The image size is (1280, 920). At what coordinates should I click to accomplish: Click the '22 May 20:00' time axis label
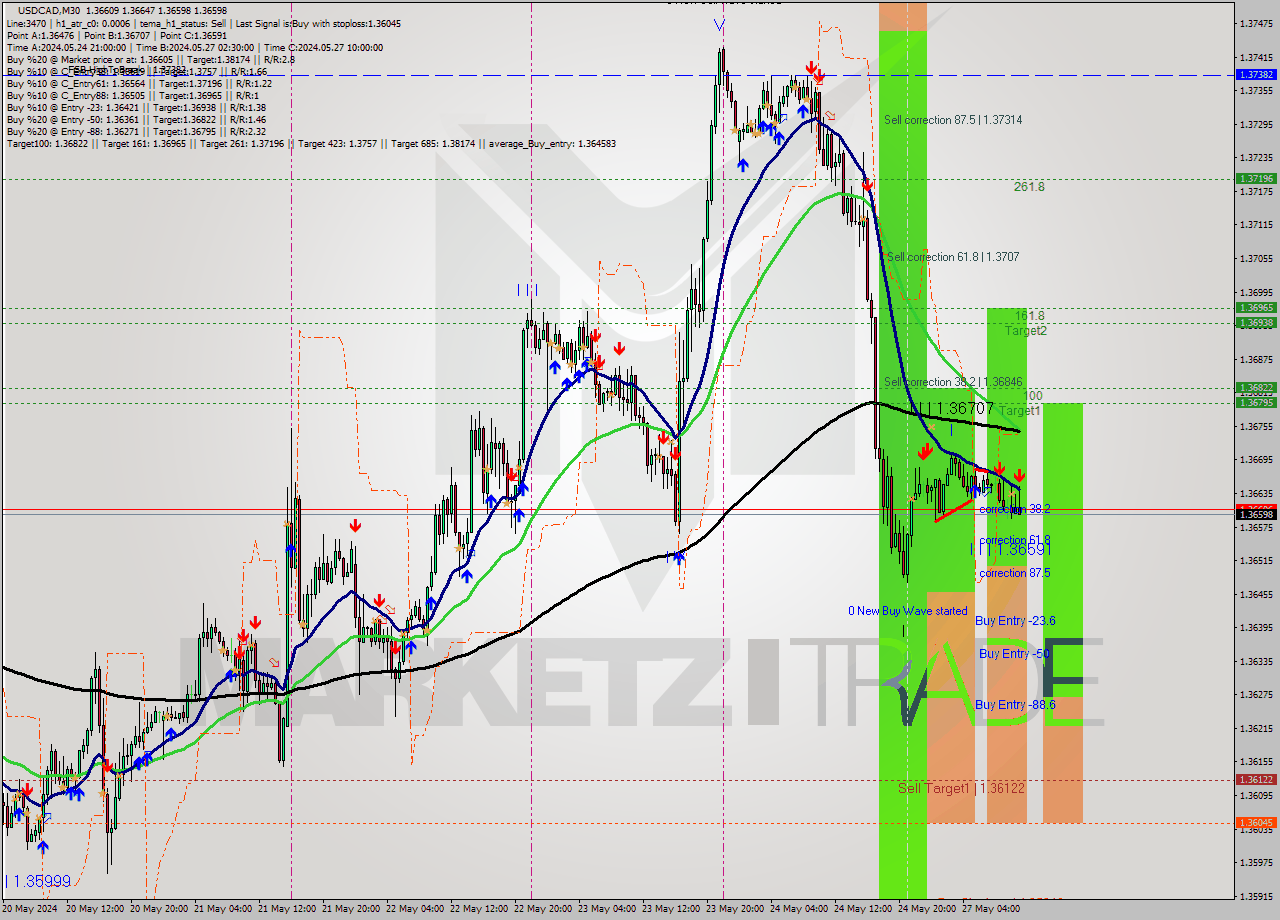[542, 909]
